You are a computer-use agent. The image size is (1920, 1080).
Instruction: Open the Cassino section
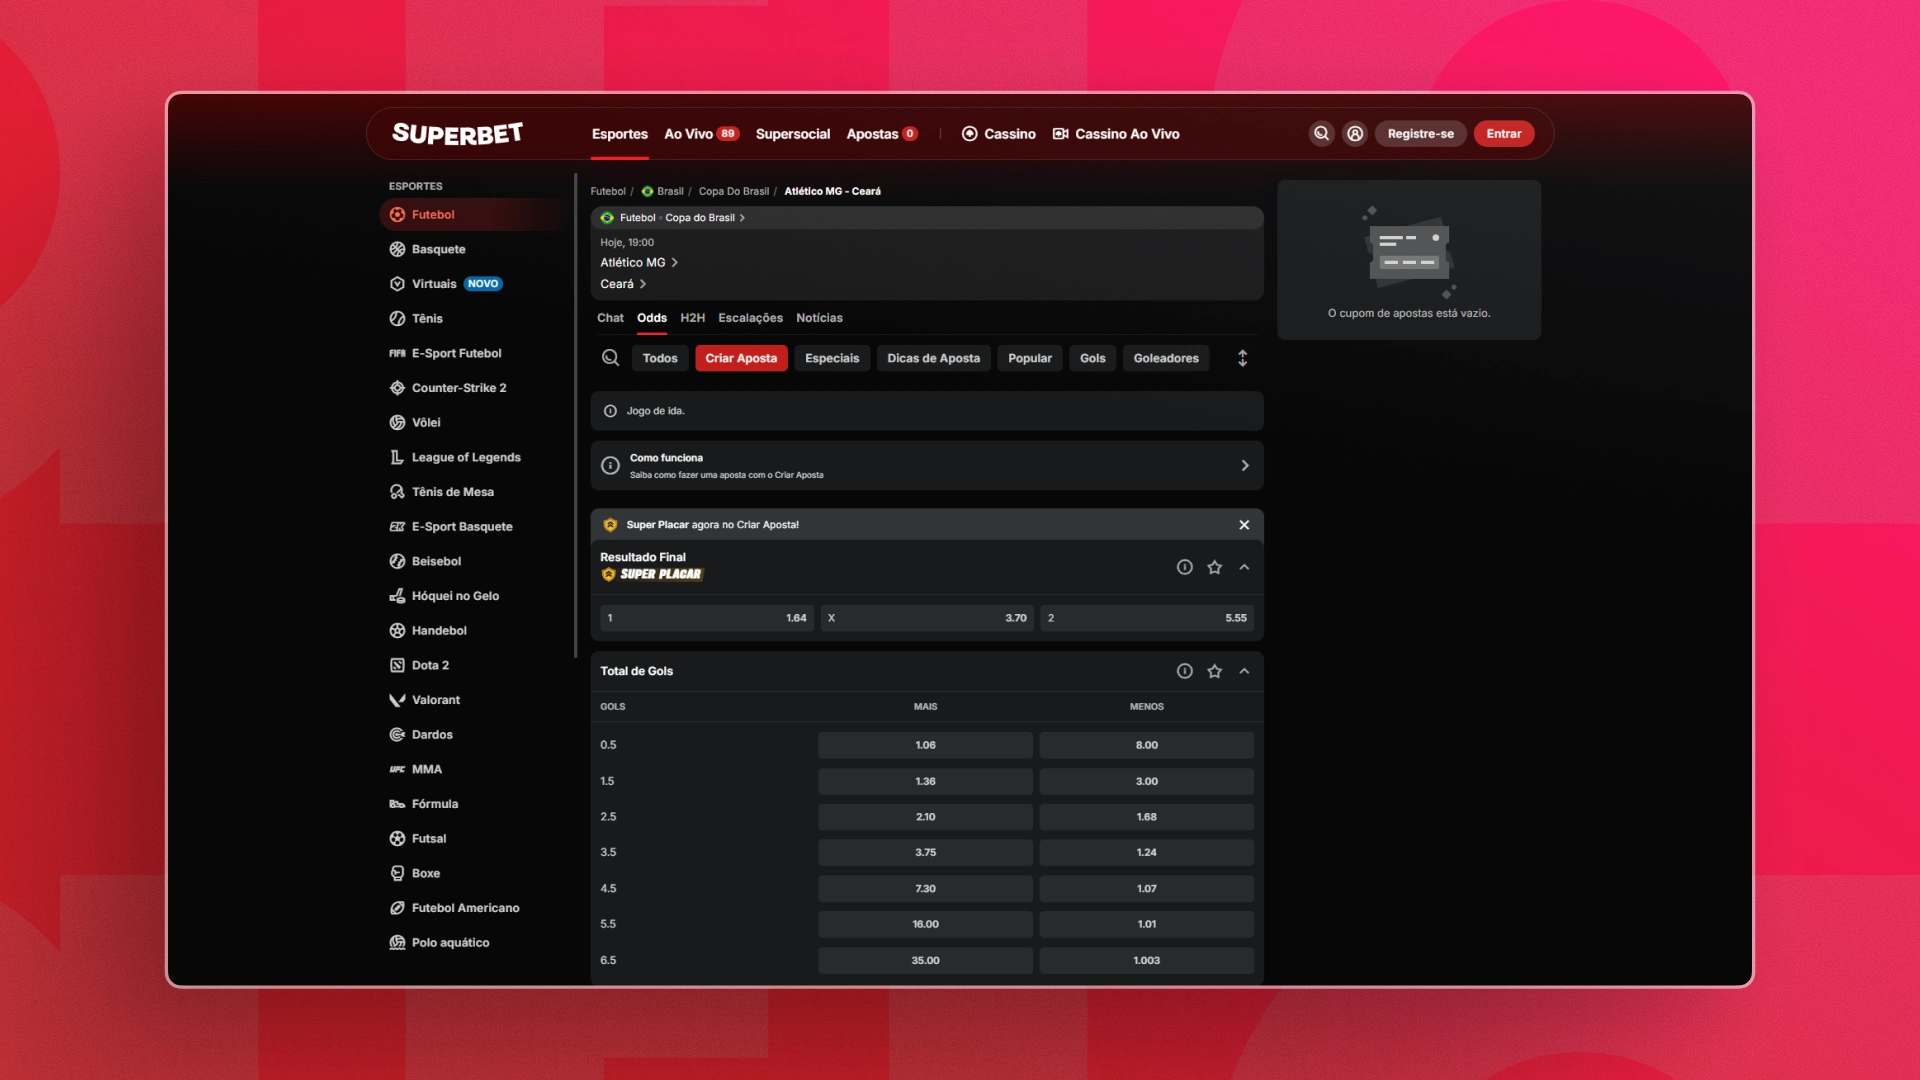click(999, 134)
